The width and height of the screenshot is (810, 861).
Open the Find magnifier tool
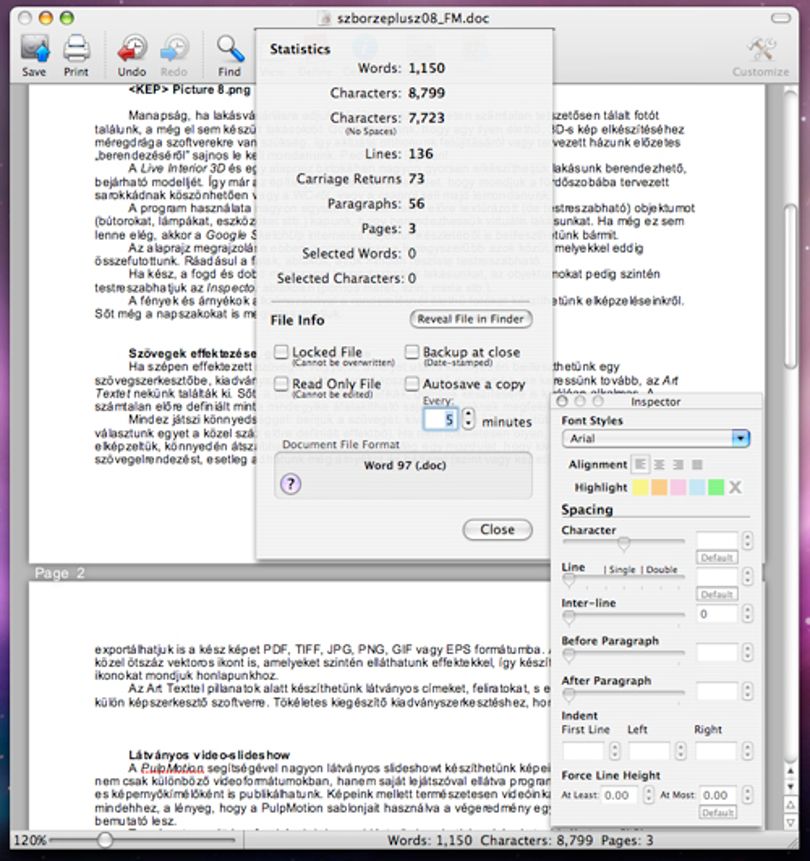230,49
